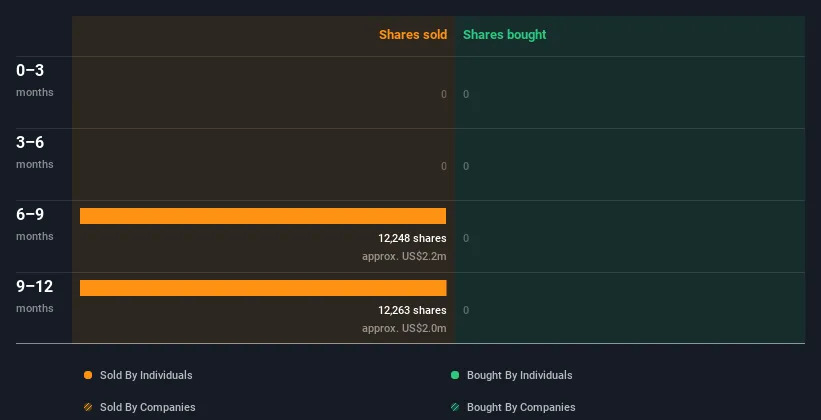Image resolution: width=821 pixels, height=420 pixels.
Task: Click the approx. US$2.2m amount
Action: (404, 257)
